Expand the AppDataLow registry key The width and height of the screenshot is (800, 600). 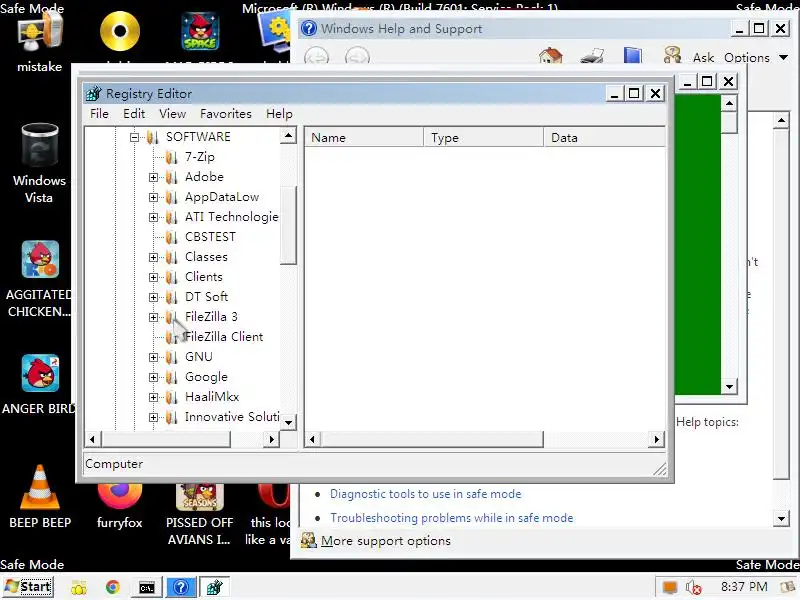[x=153, y=197]
